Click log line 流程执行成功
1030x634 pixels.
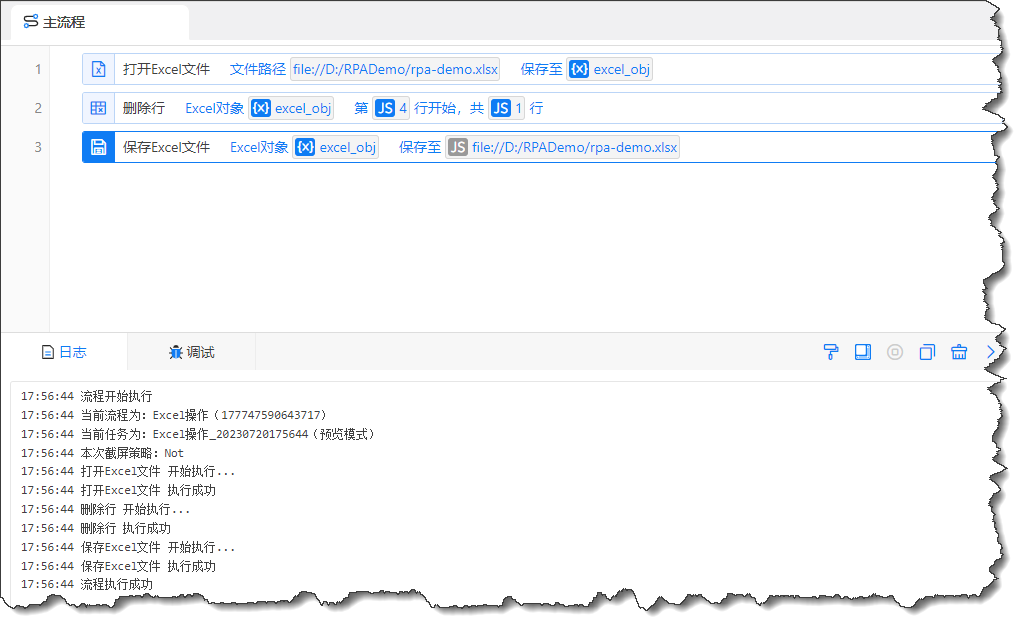pyautogui.click(x=86, y=584)
